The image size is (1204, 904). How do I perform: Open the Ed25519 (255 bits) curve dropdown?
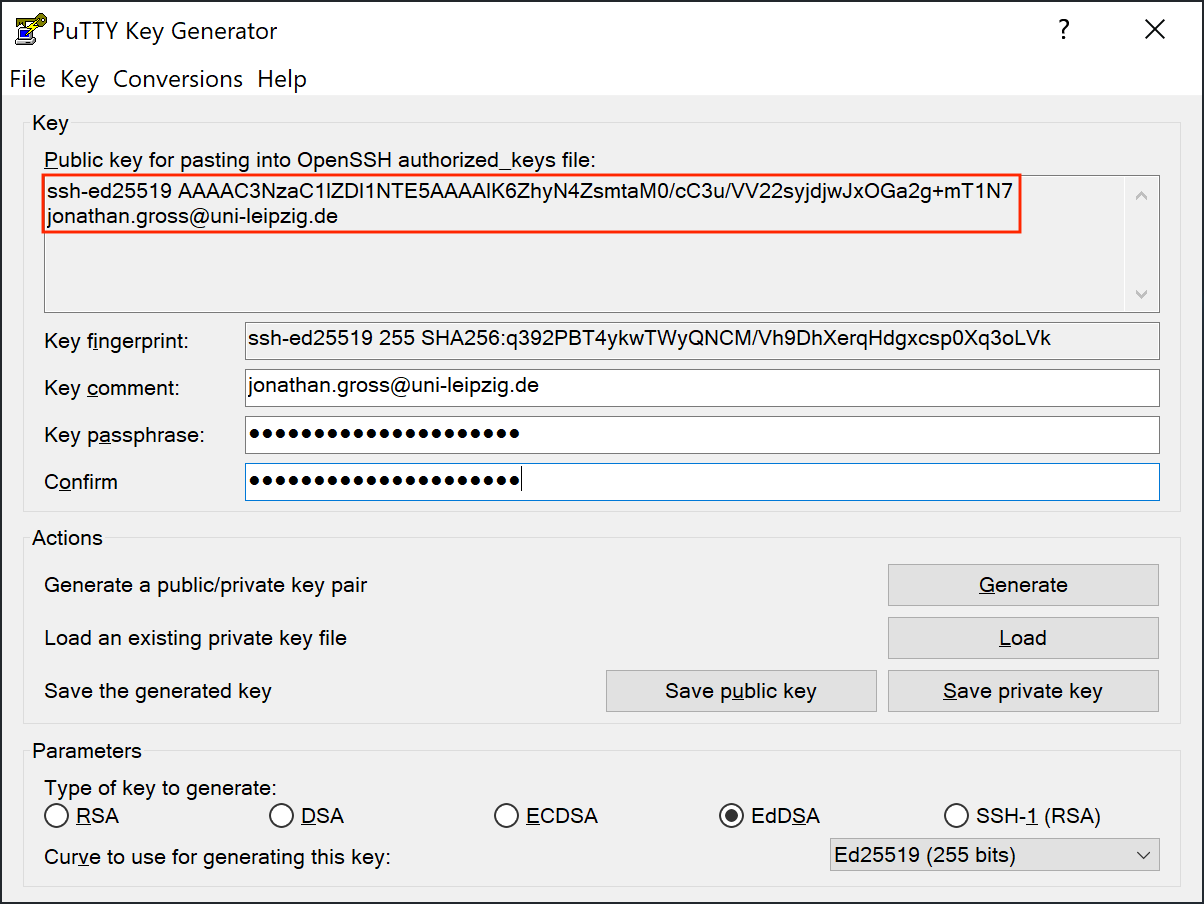pos(995,855)
